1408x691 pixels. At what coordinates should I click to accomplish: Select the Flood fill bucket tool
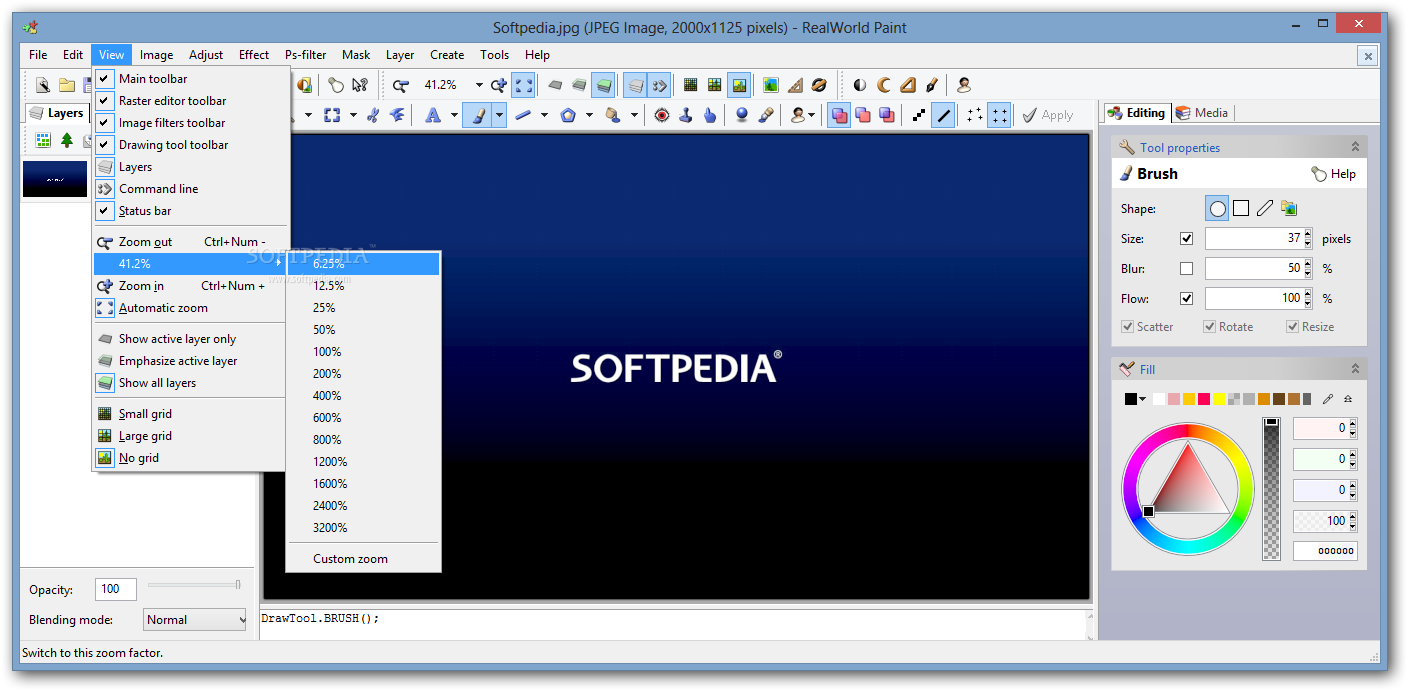pyautogui.click(x=613, y=115)
